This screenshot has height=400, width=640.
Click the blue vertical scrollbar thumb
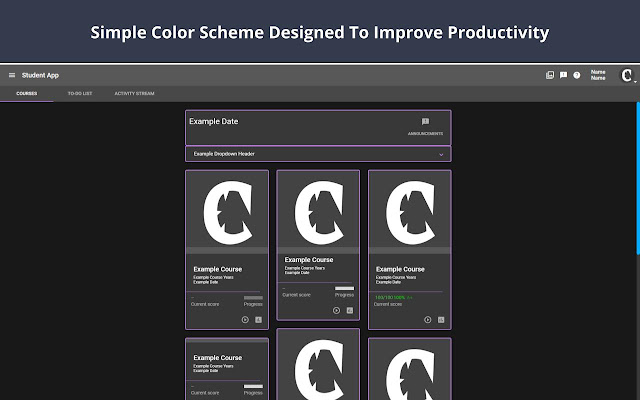638,179
